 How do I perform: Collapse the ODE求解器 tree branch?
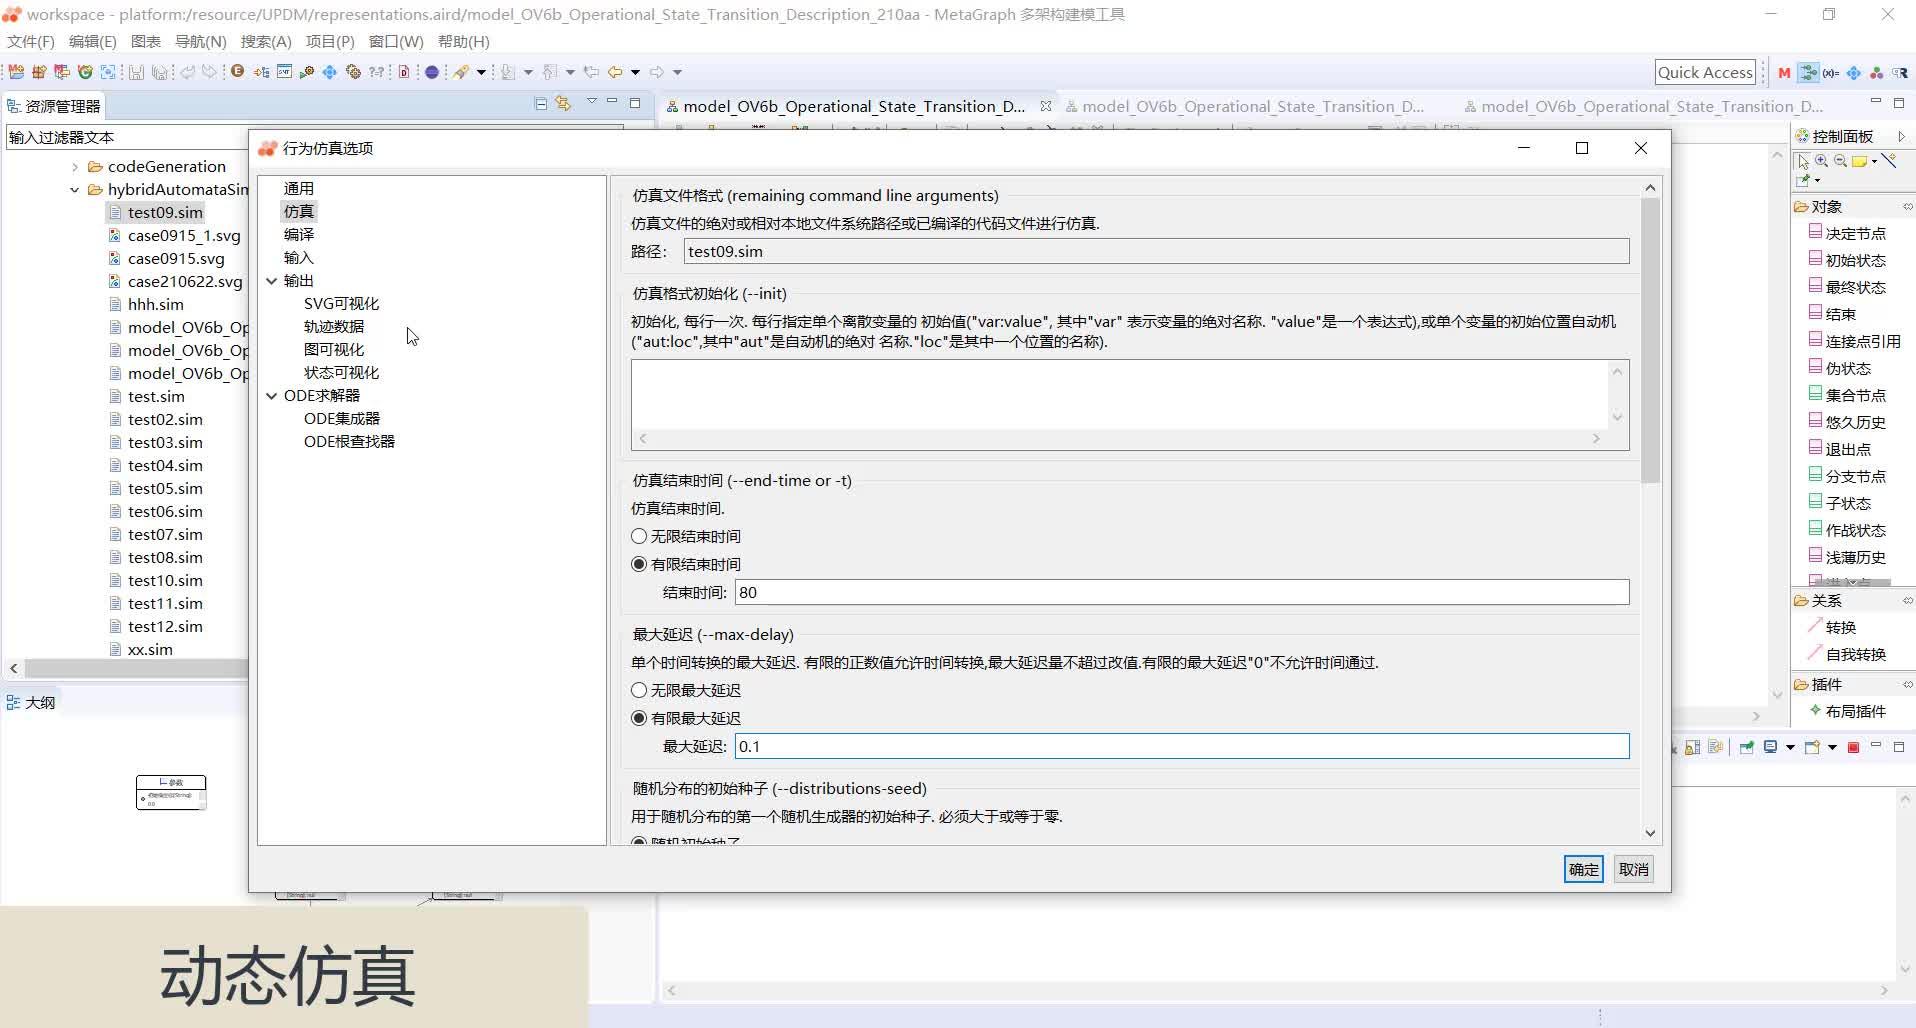point(272,395)
